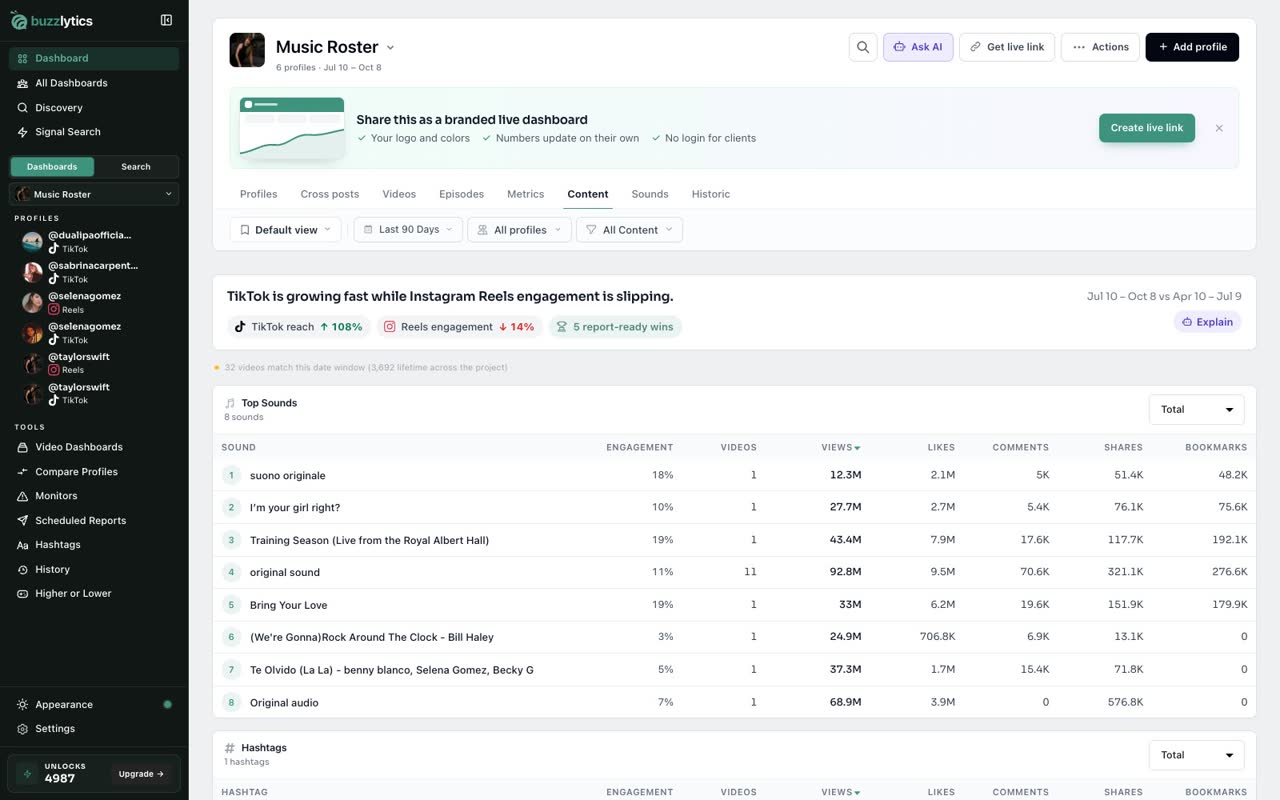Open the All Content filter

629,230
